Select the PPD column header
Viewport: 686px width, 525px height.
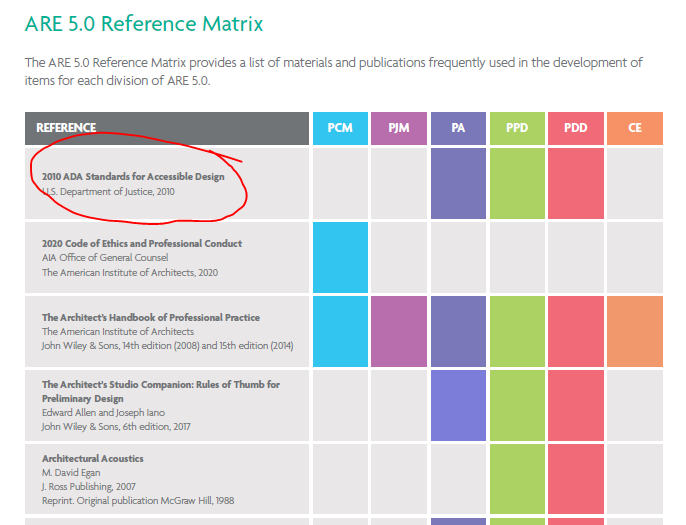(517, 128)
